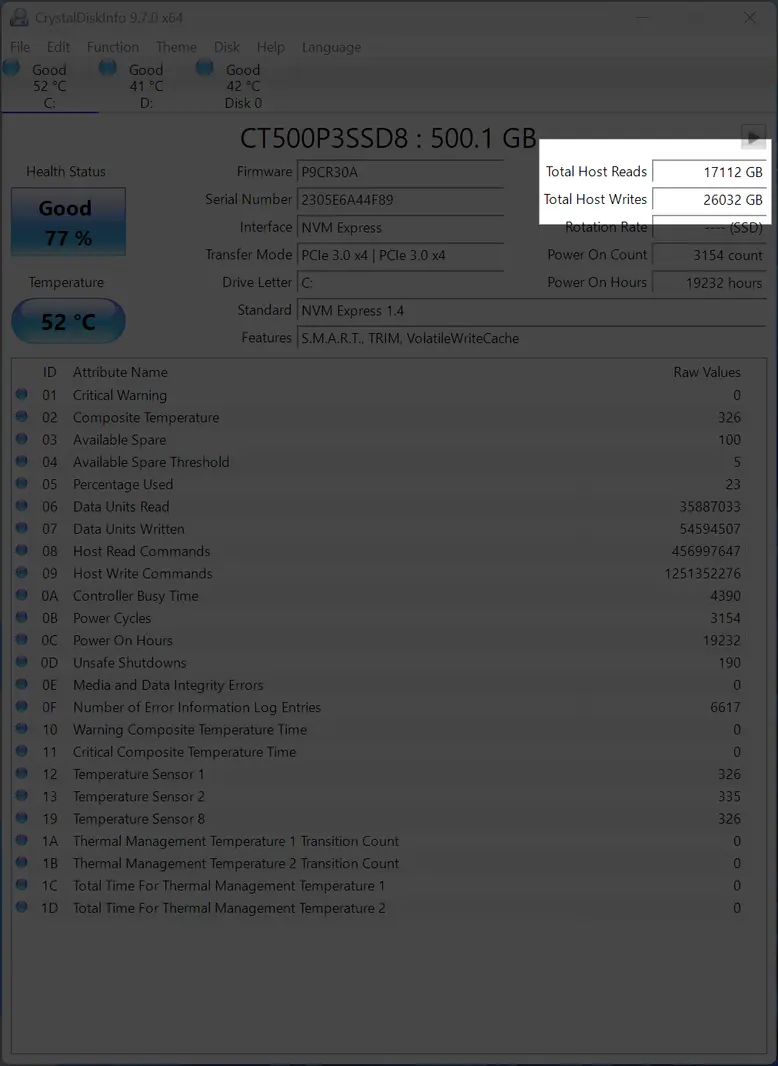778x1066 pixels.
Task: Click the Available Spare status dot
Action: 22,439
